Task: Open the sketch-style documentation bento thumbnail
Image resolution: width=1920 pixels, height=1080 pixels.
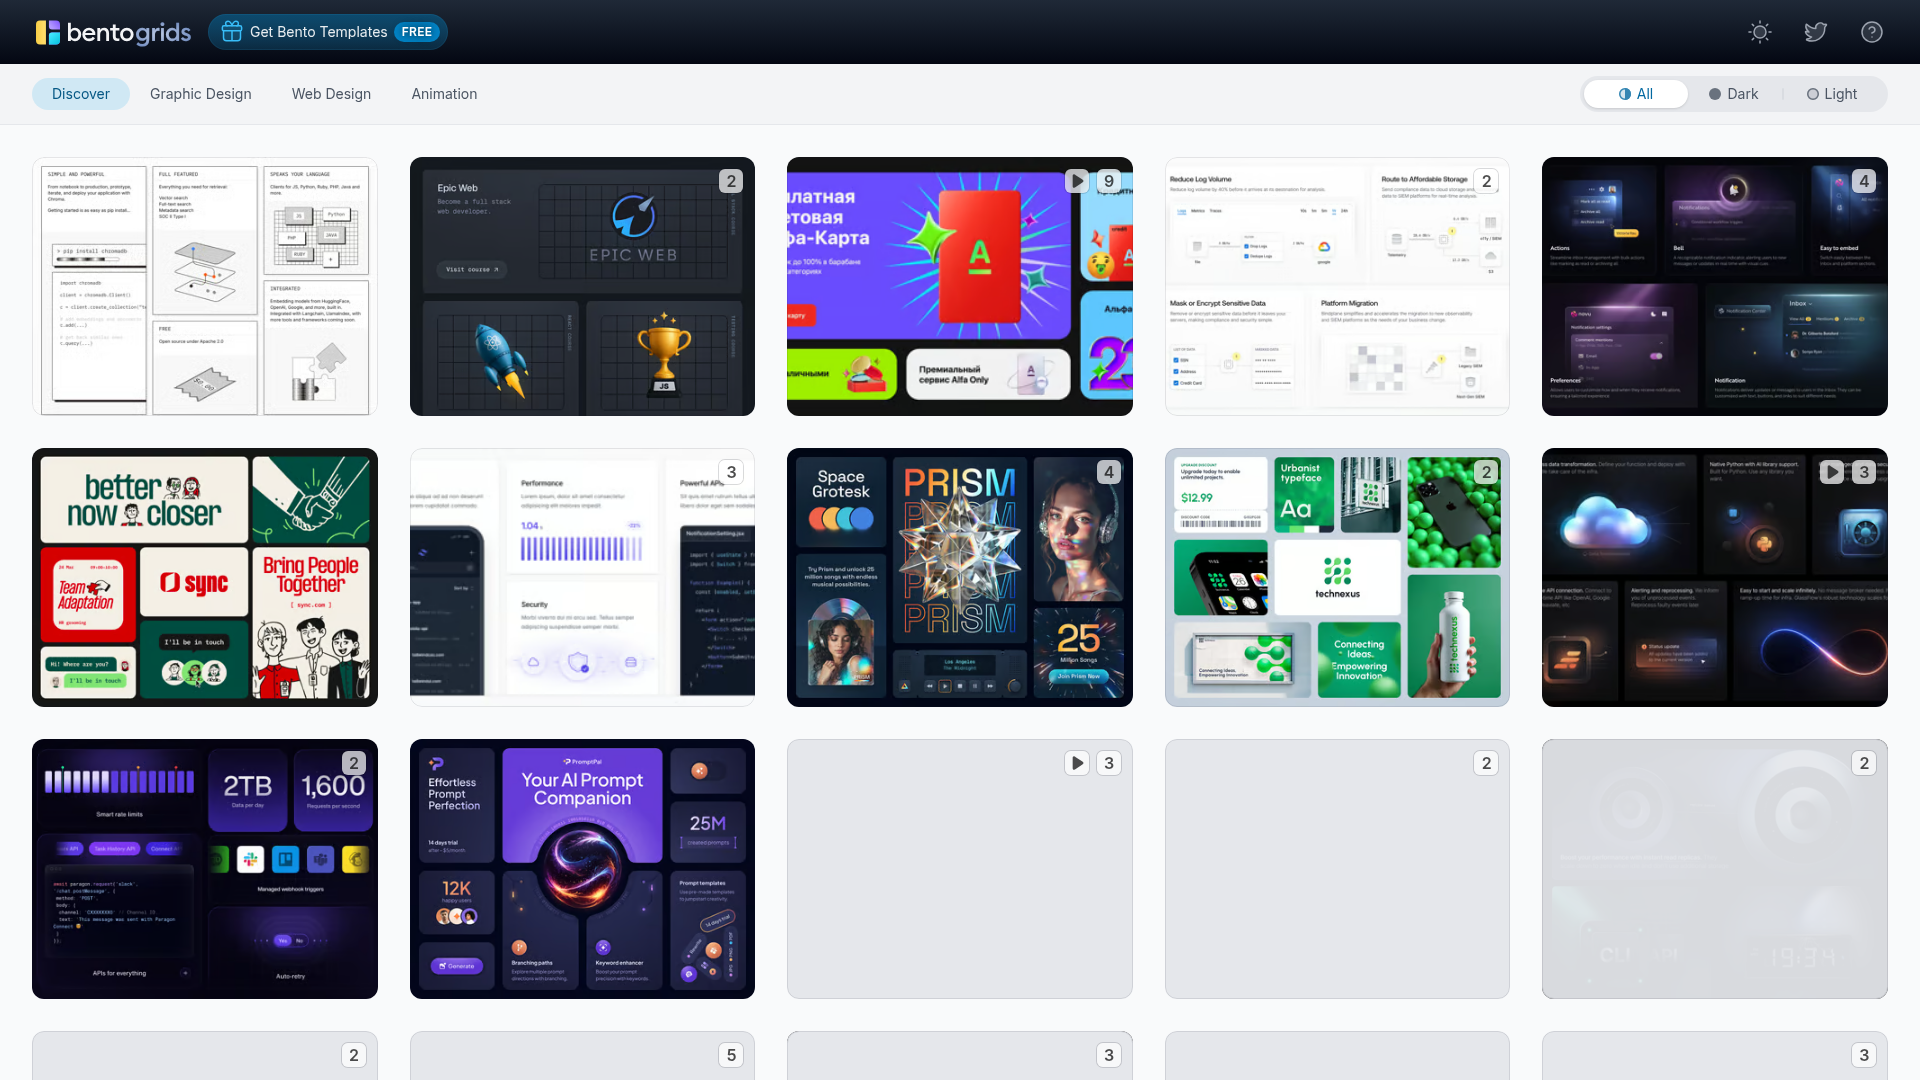Action: (205, 286)
